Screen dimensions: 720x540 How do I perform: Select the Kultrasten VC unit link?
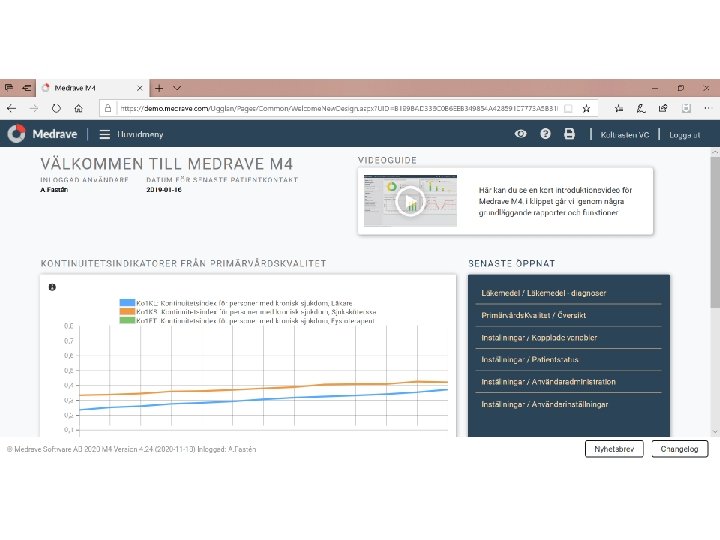(625, 135)
